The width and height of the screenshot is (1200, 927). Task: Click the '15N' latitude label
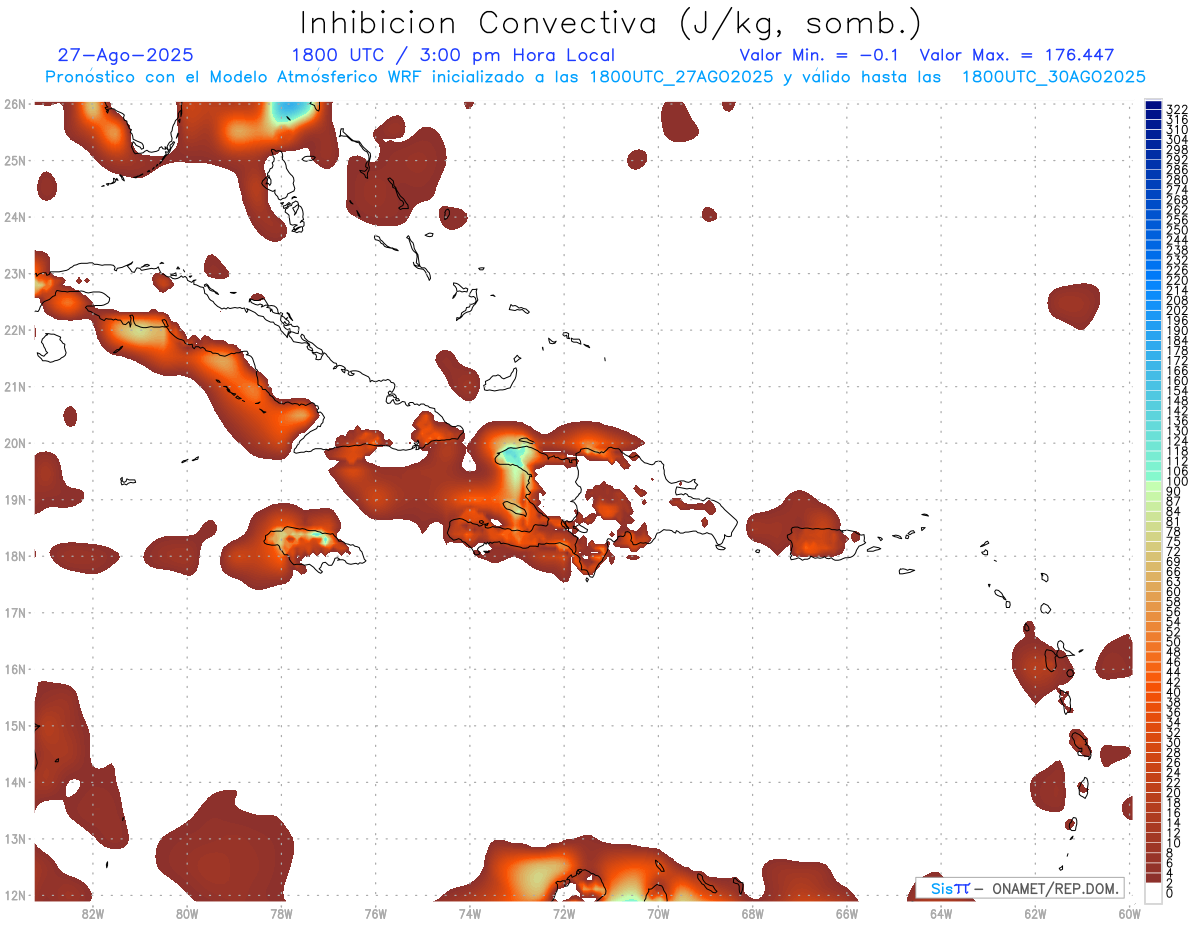(x=14, y=725)
